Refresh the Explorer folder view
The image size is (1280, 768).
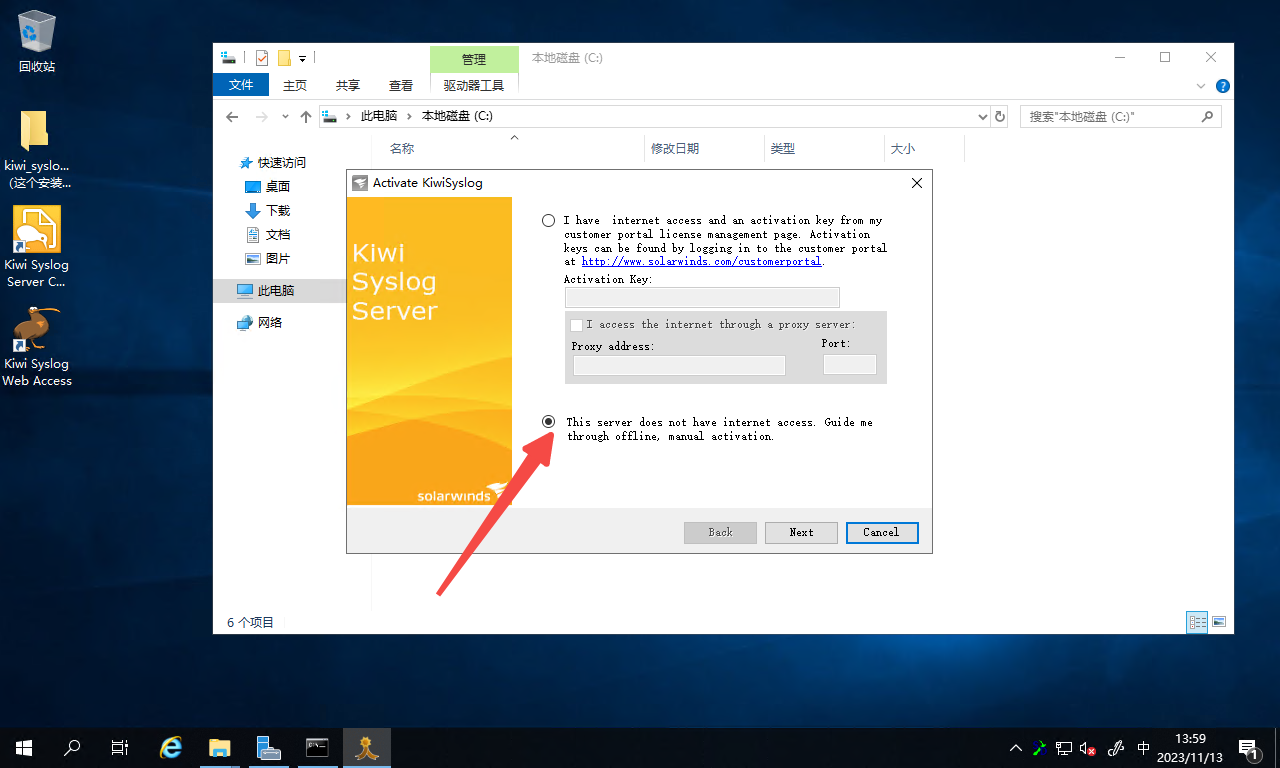tap(1000, 117)
